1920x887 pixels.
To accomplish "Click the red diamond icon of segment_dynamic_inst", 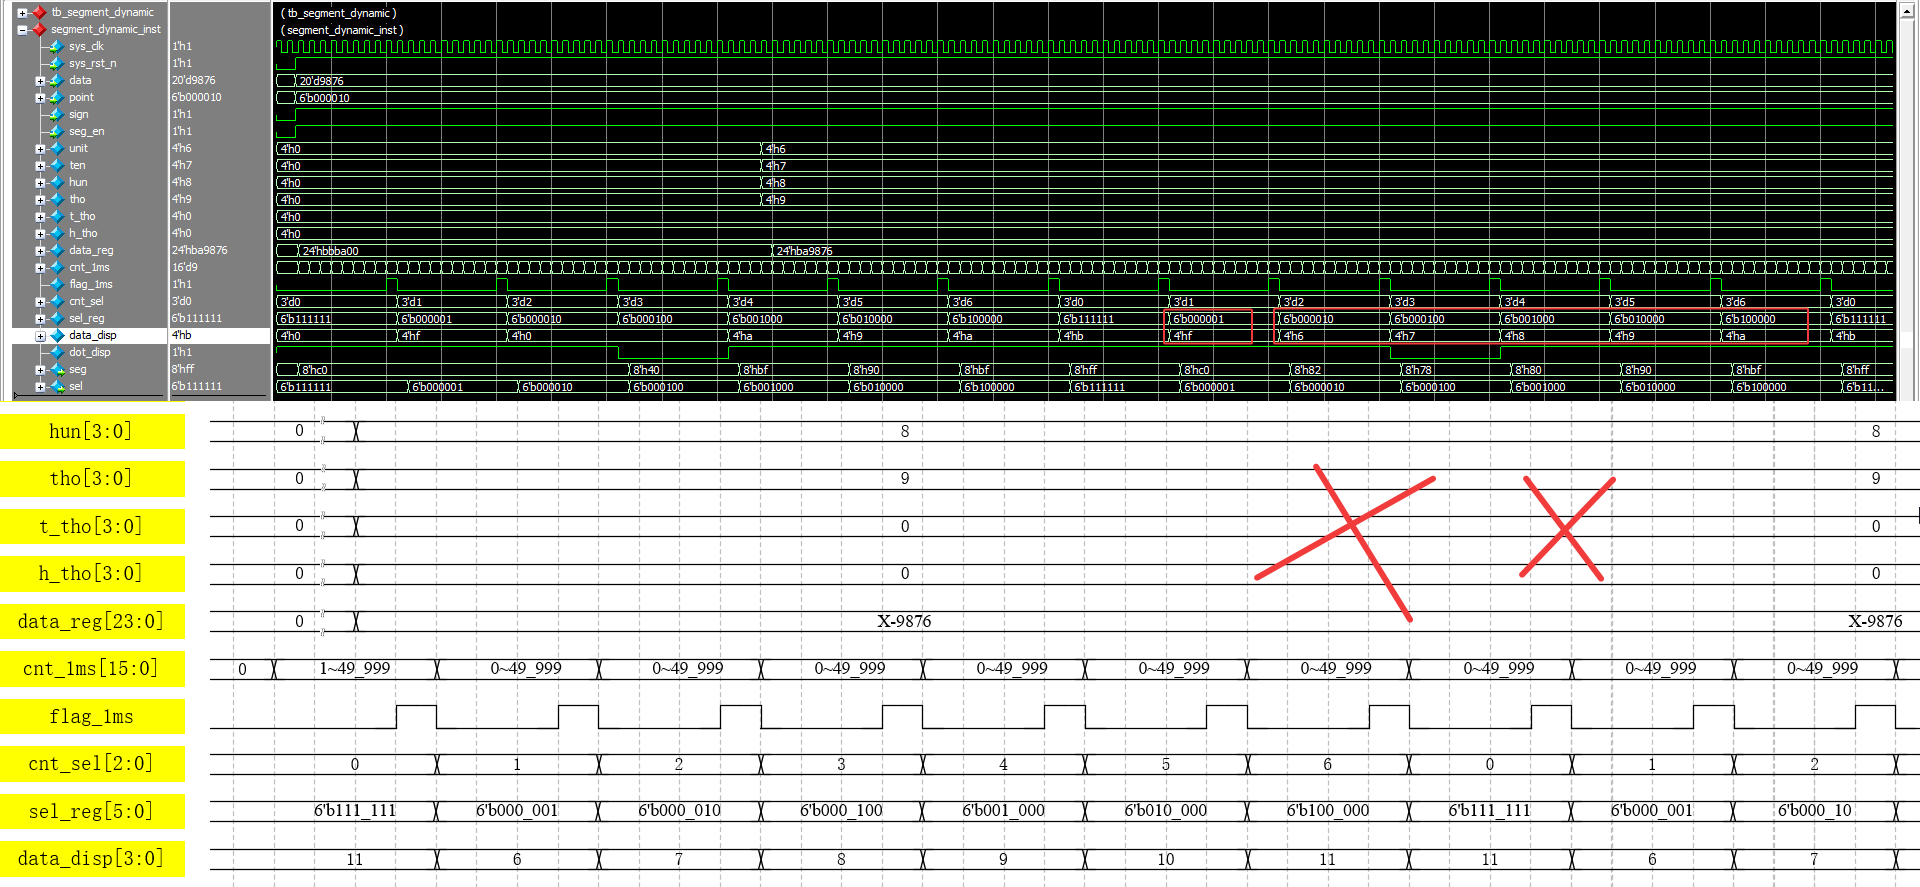I will coord(39,29).
